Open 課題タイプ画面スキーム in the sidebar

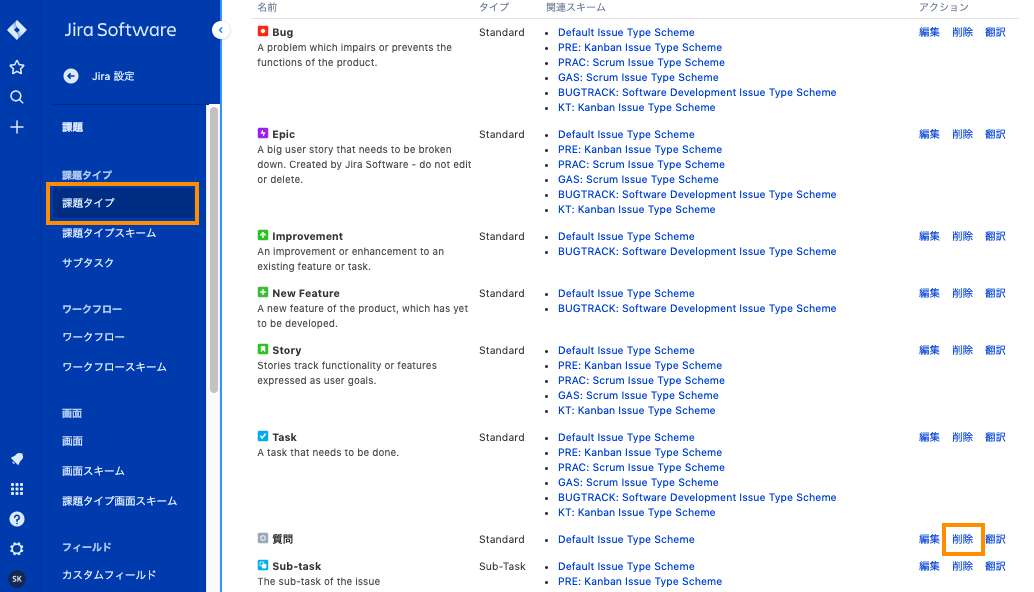[119, 501]
